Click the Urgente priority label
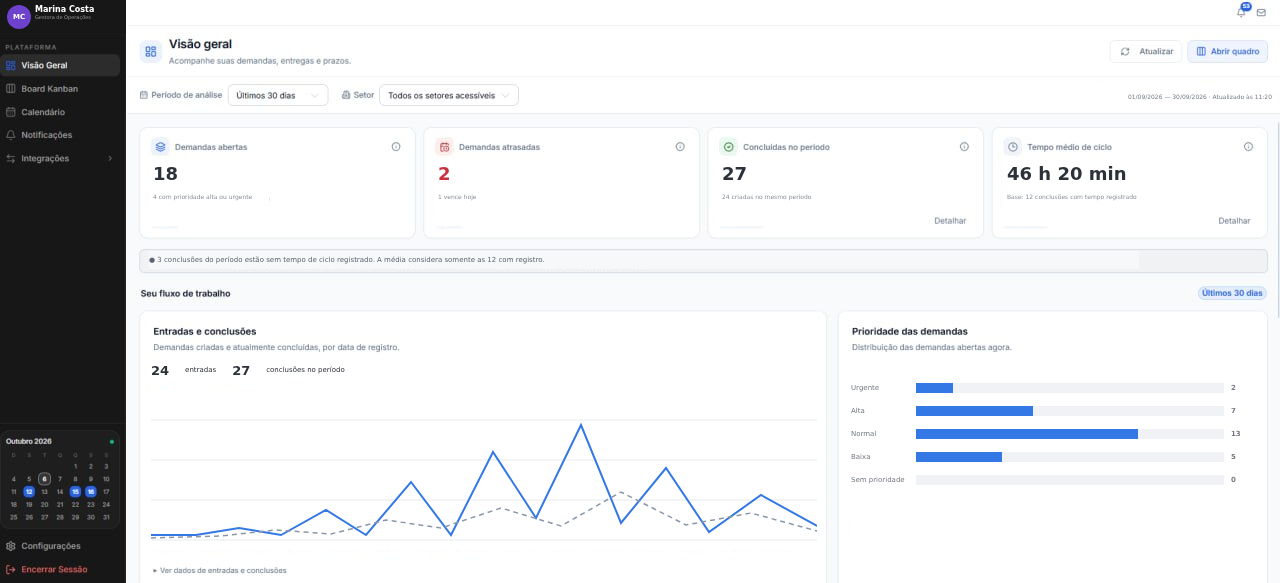 point(865,388)
